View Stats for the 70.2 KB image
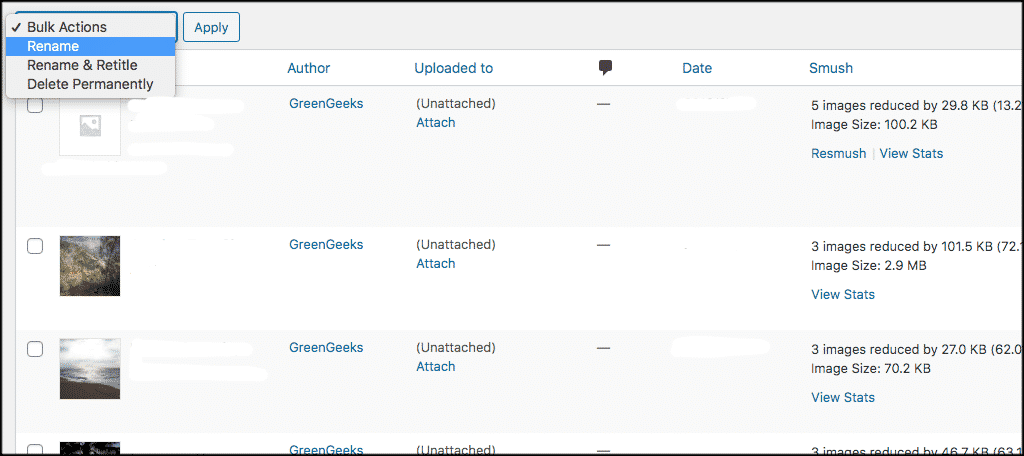The height and width of the screenshot is (456, 1024). pyautogui.click(x=842, y=397)
